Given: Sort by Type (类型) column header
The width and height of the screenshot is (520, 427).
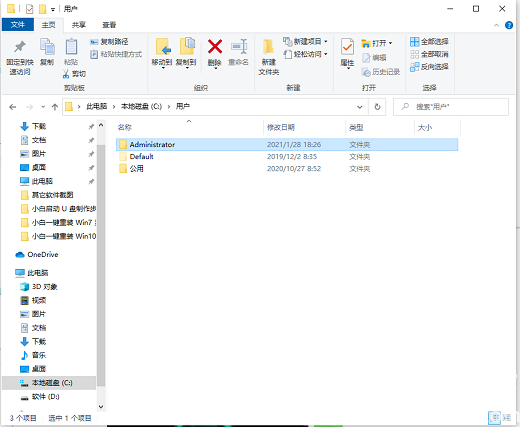Looking at the screenshot, I should (x=380, y=127).
